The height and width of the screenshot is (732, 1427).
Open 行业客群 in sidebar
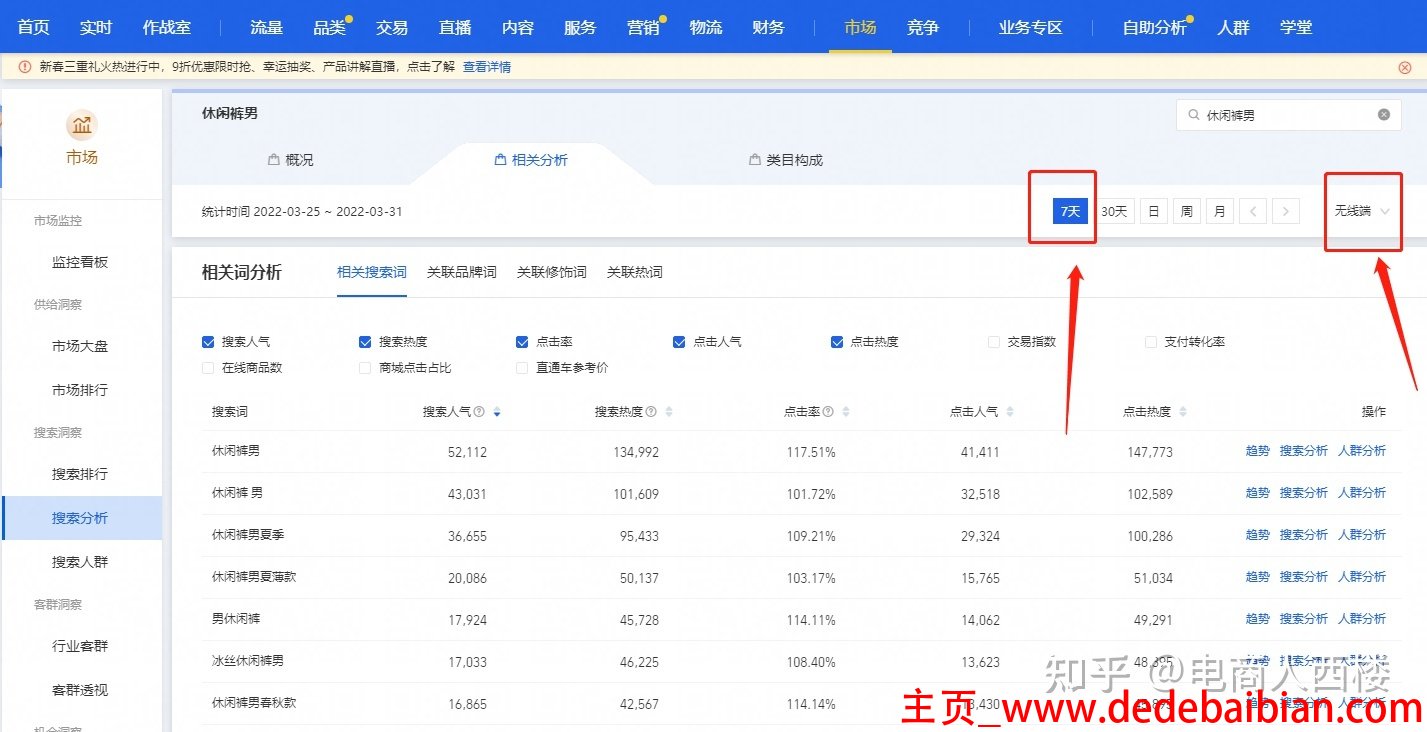click(x=80, y=646)
